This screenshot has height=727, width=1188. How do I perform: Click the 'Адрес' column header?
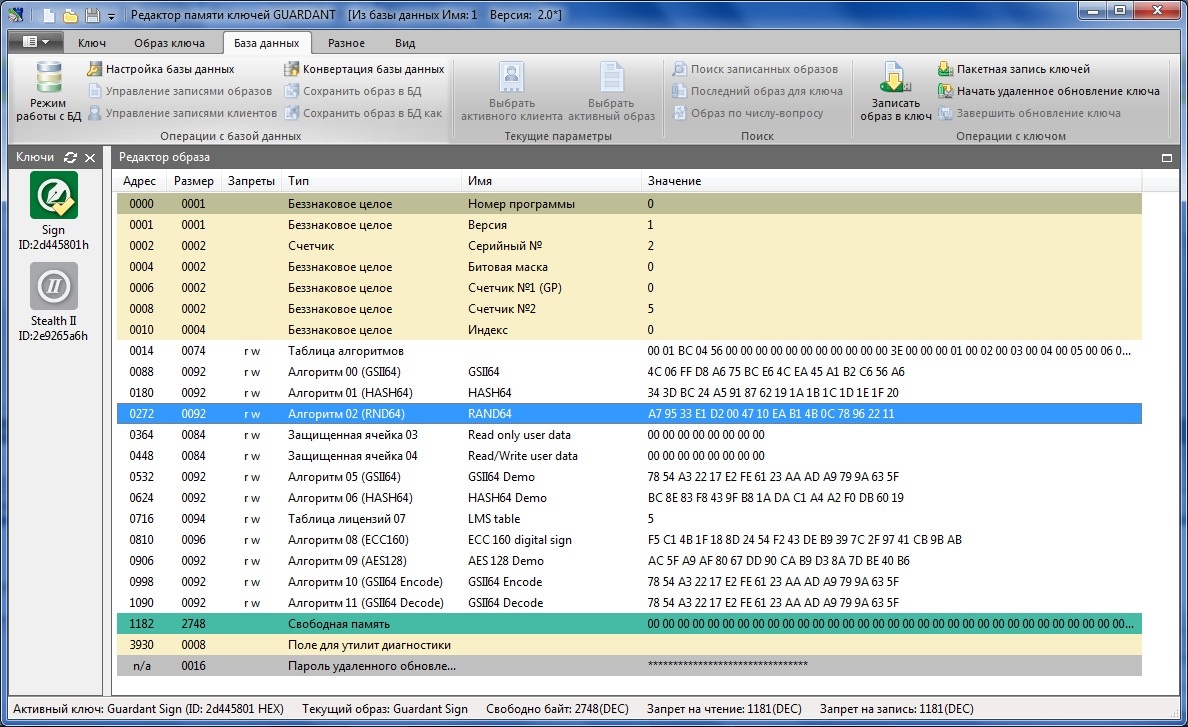139,181
